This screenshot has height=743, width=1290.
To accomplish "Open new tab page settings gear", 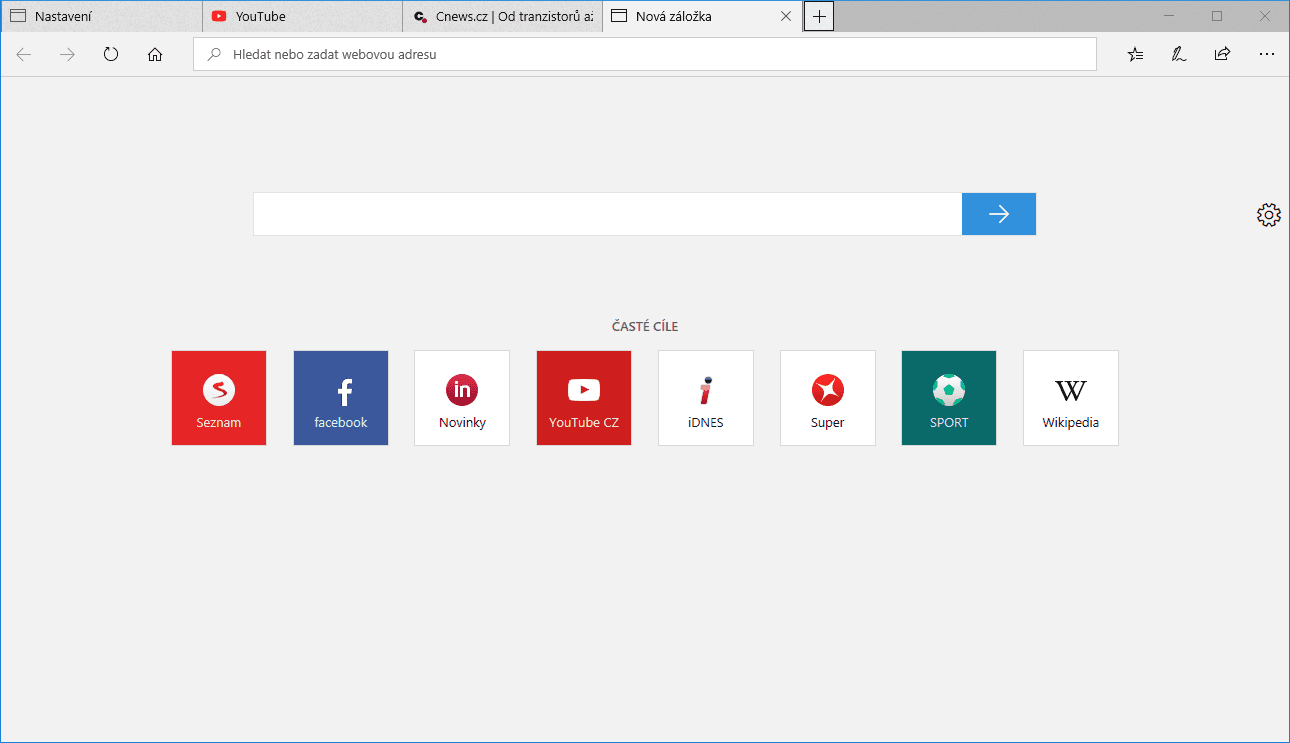I will click(x=1268, y=214).
